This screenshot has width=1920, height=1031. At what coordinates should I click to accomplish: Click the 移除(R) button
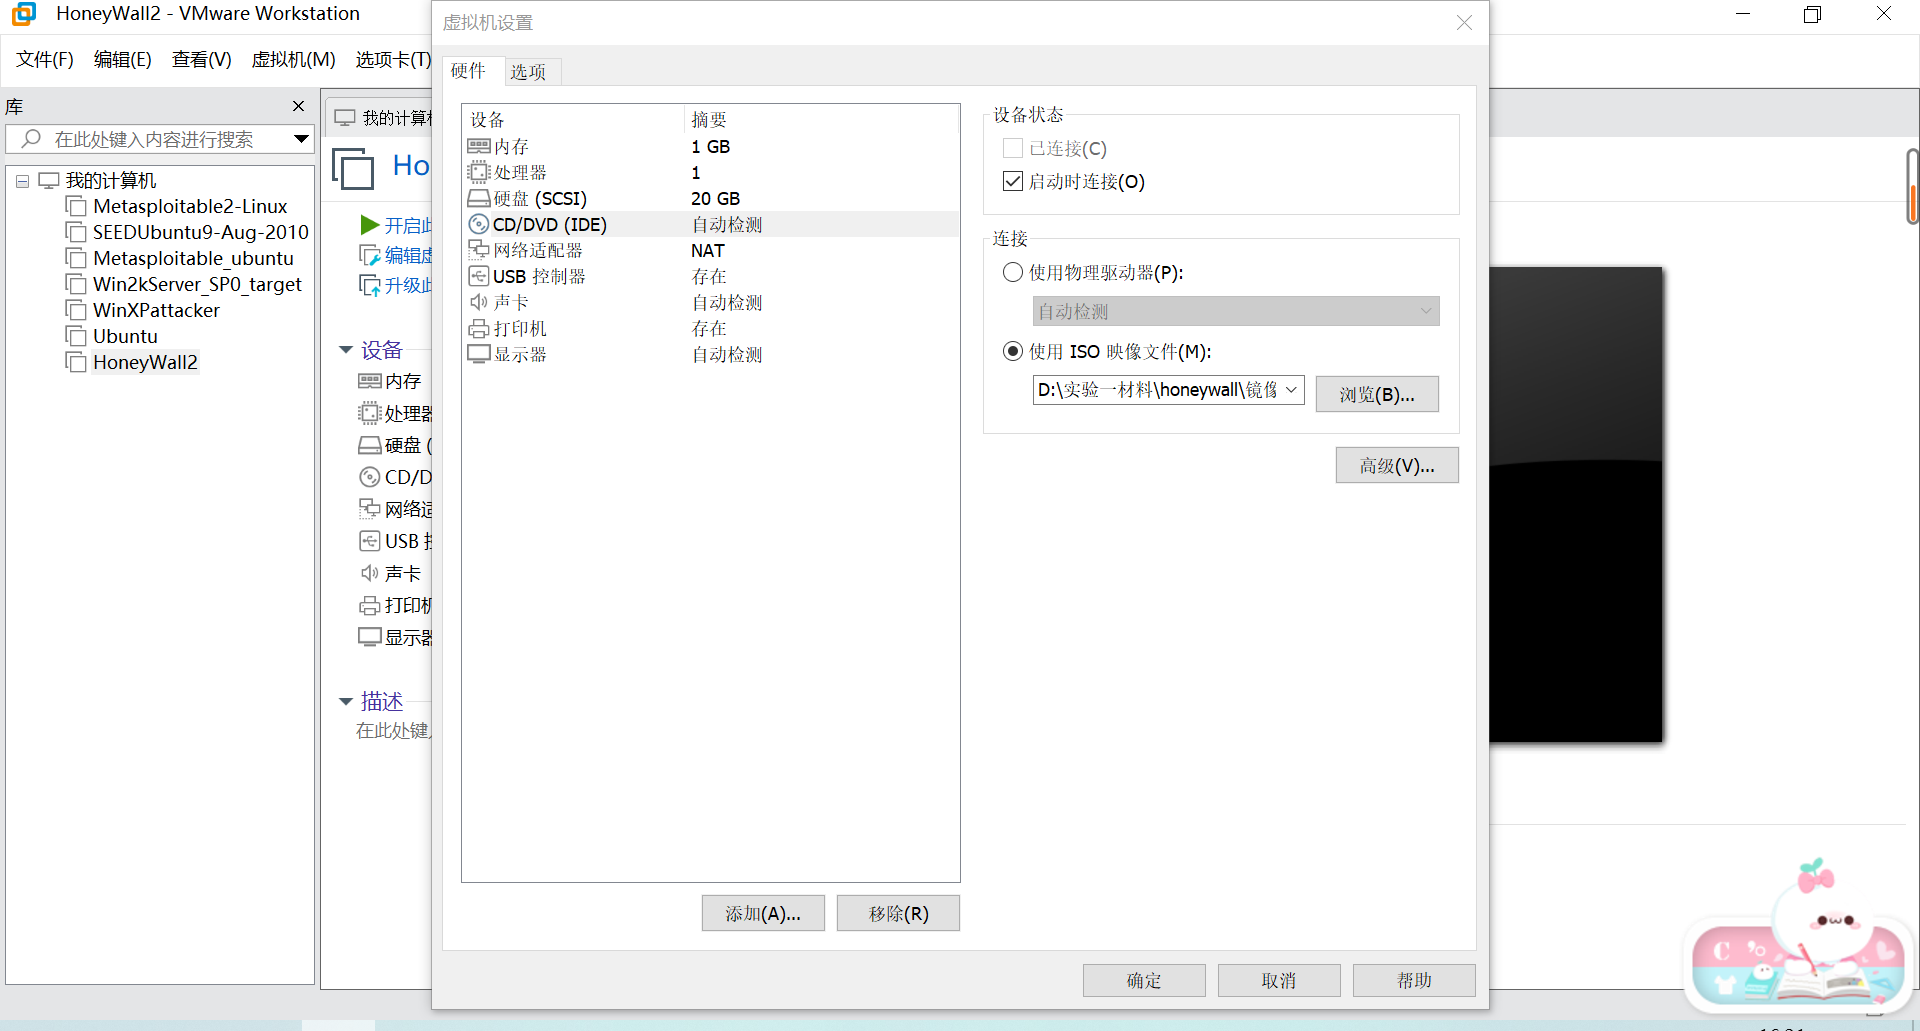point(898,913)
